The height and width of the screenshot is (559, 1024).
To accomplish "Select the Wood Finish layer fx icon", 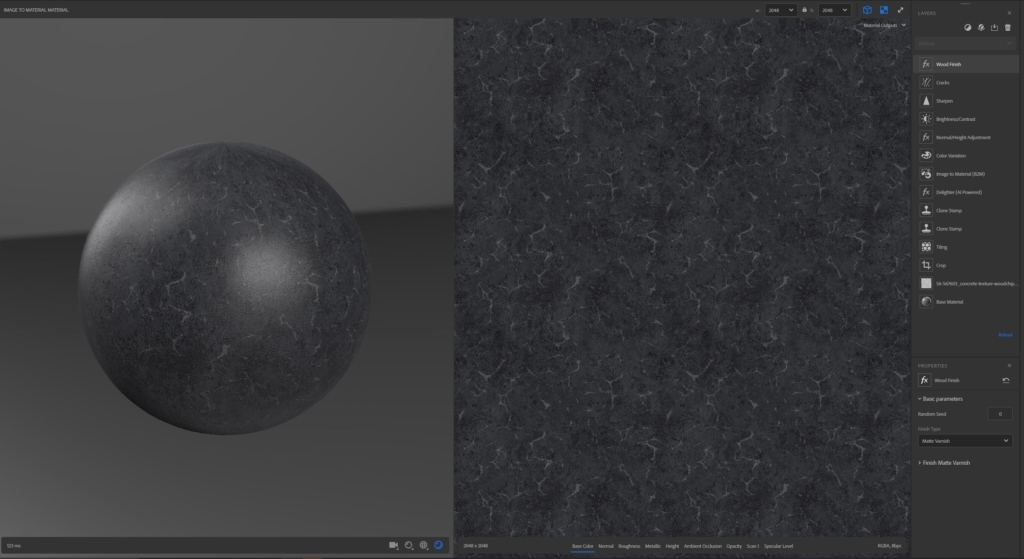I will click(x=925, y=64).
